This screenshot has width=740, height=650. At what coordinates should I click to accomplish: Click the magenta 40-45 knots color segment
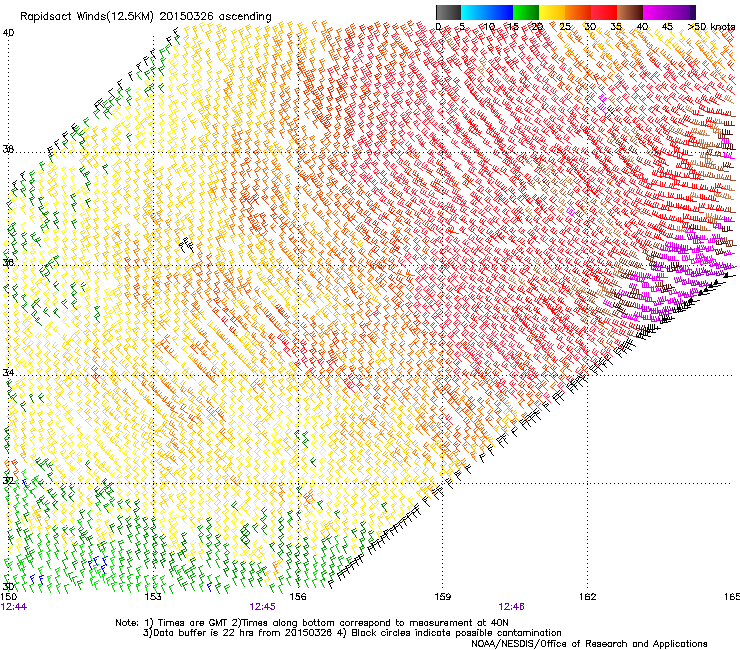click(656, 12)
